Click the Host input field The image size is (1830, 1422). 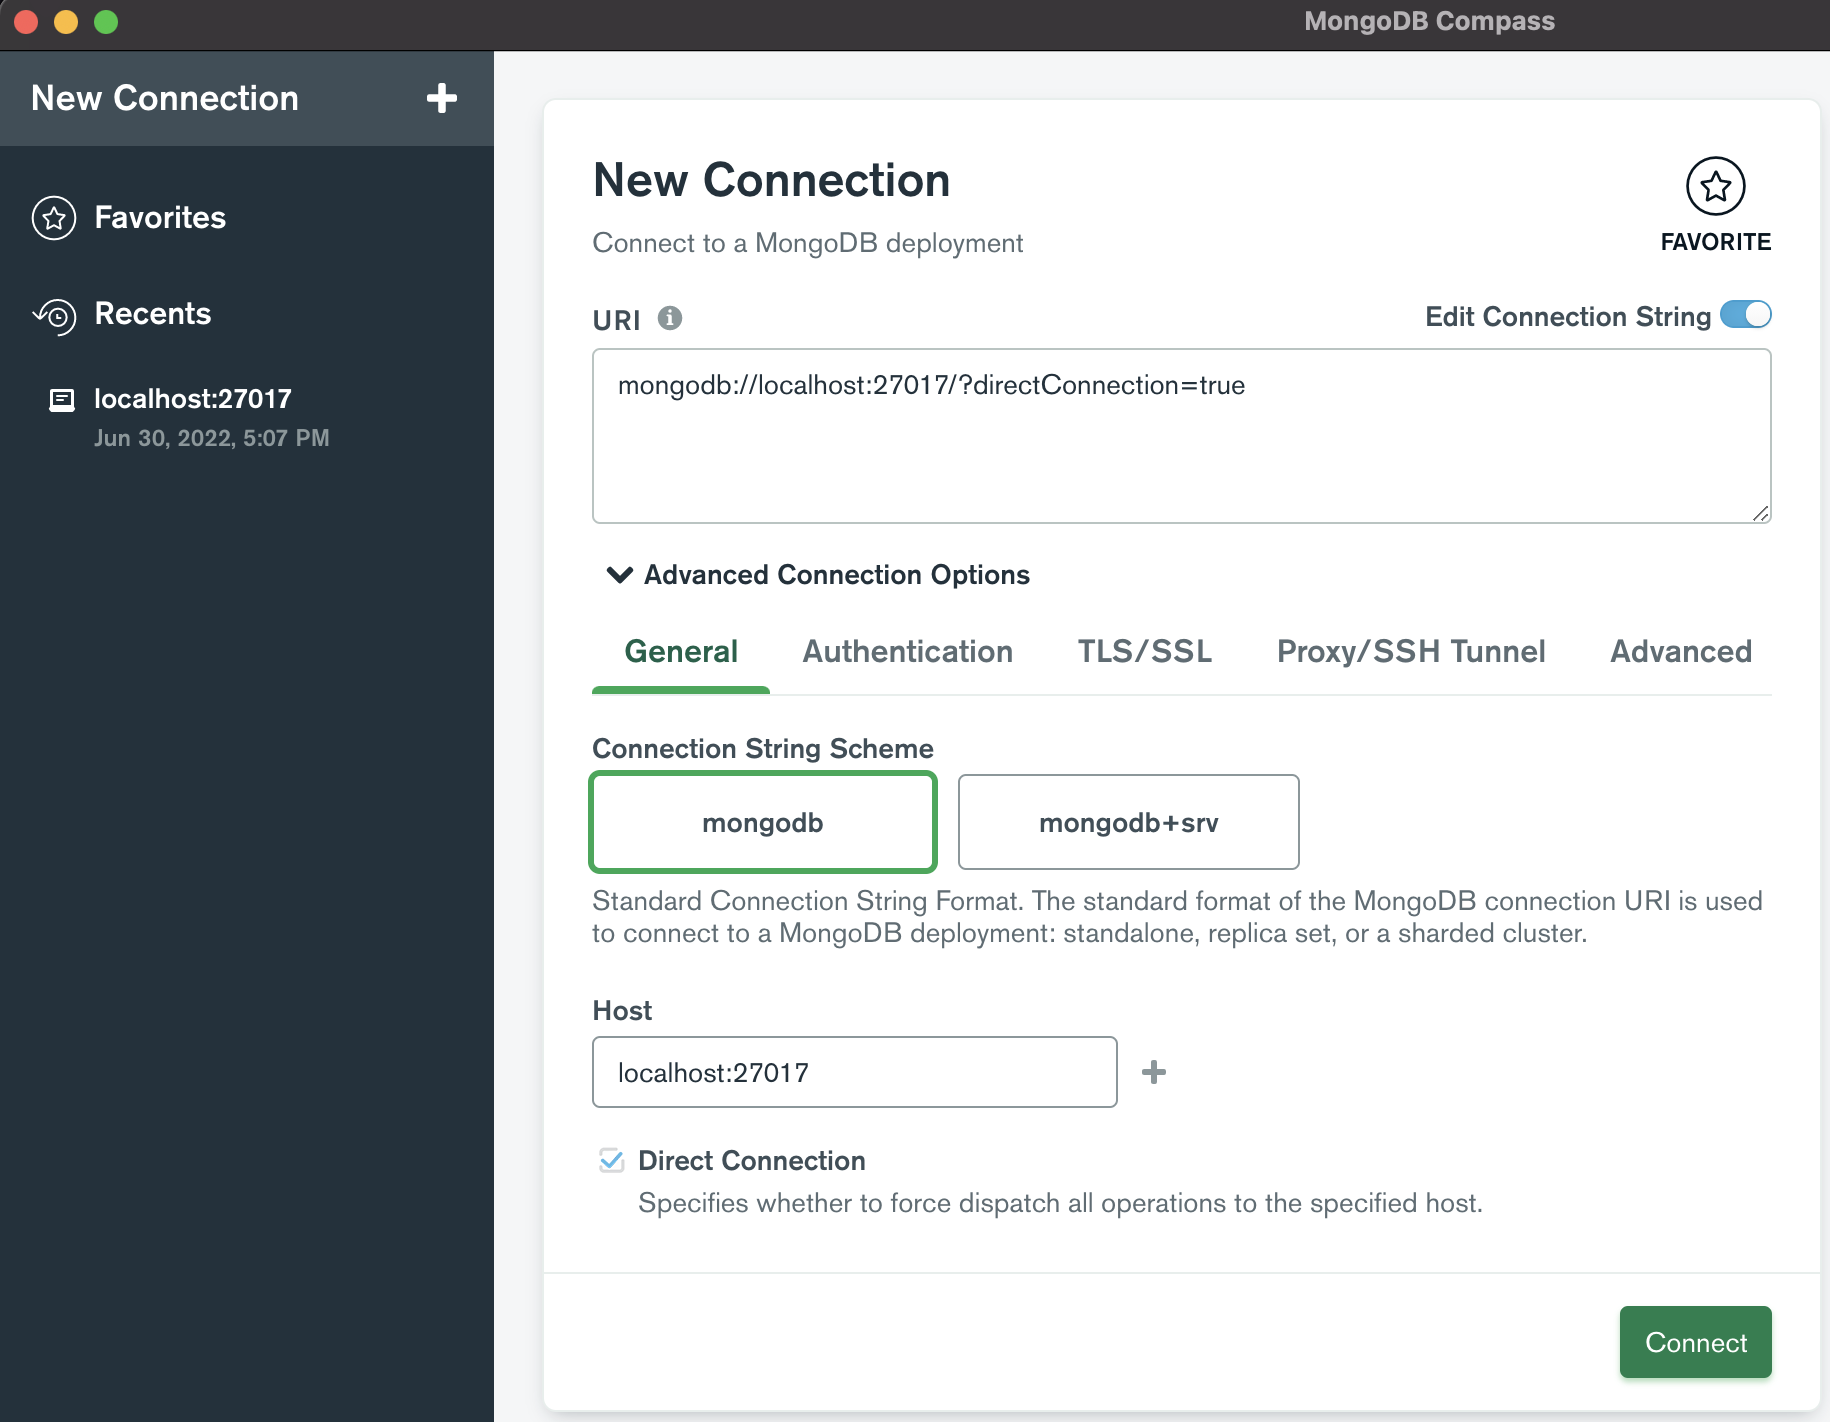(854, 1072)
